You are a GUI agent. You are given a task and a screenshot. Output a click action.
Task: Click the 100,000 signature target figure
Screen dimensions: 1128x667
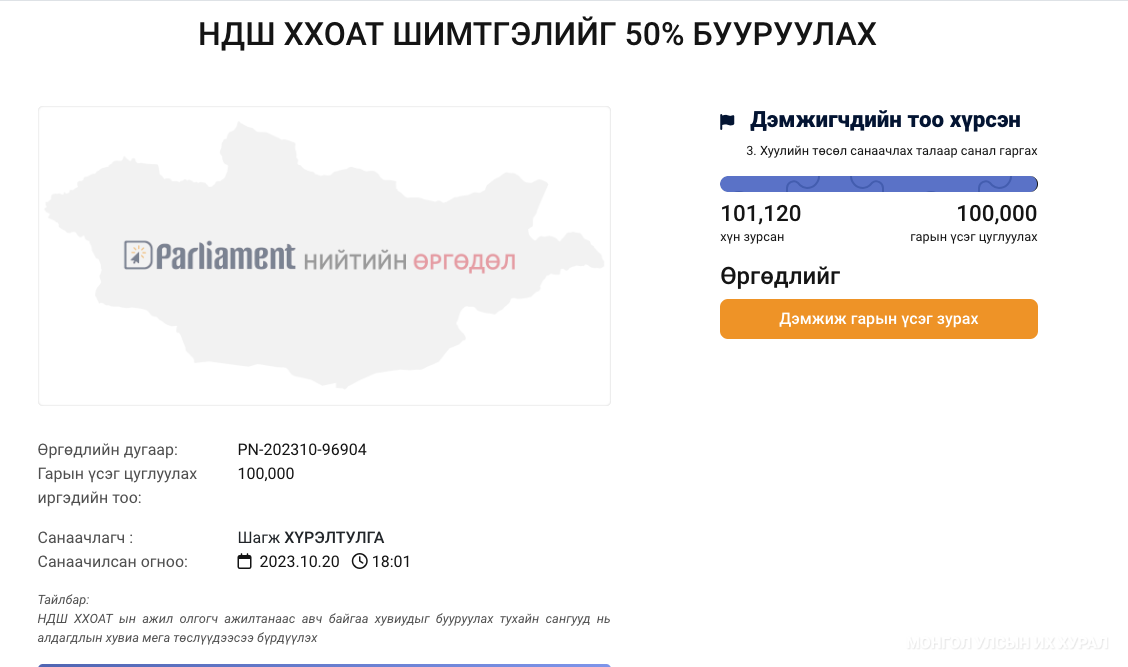996,214
